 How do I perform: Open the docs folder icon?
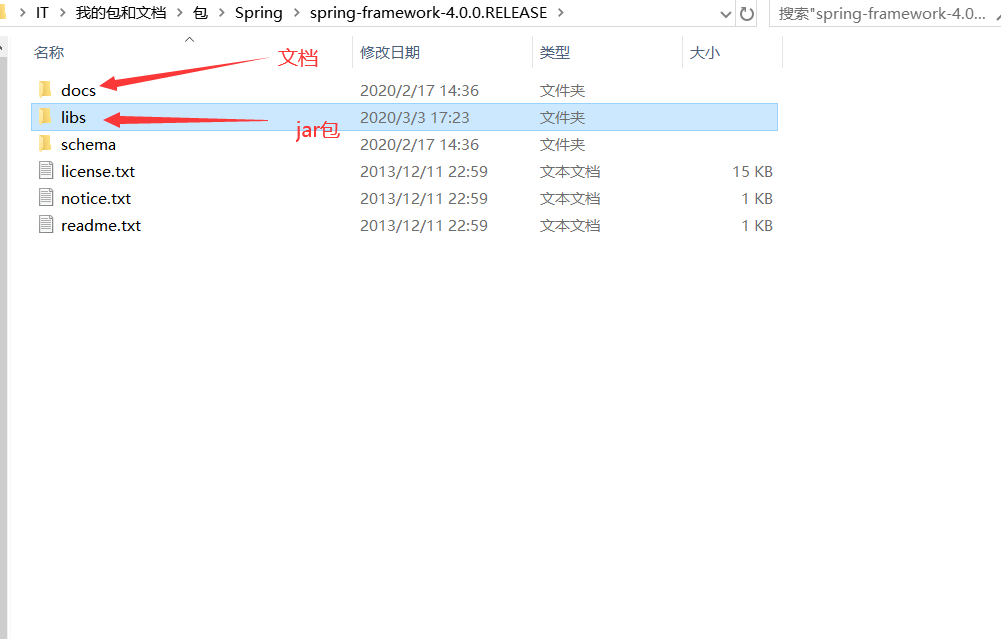45,89
